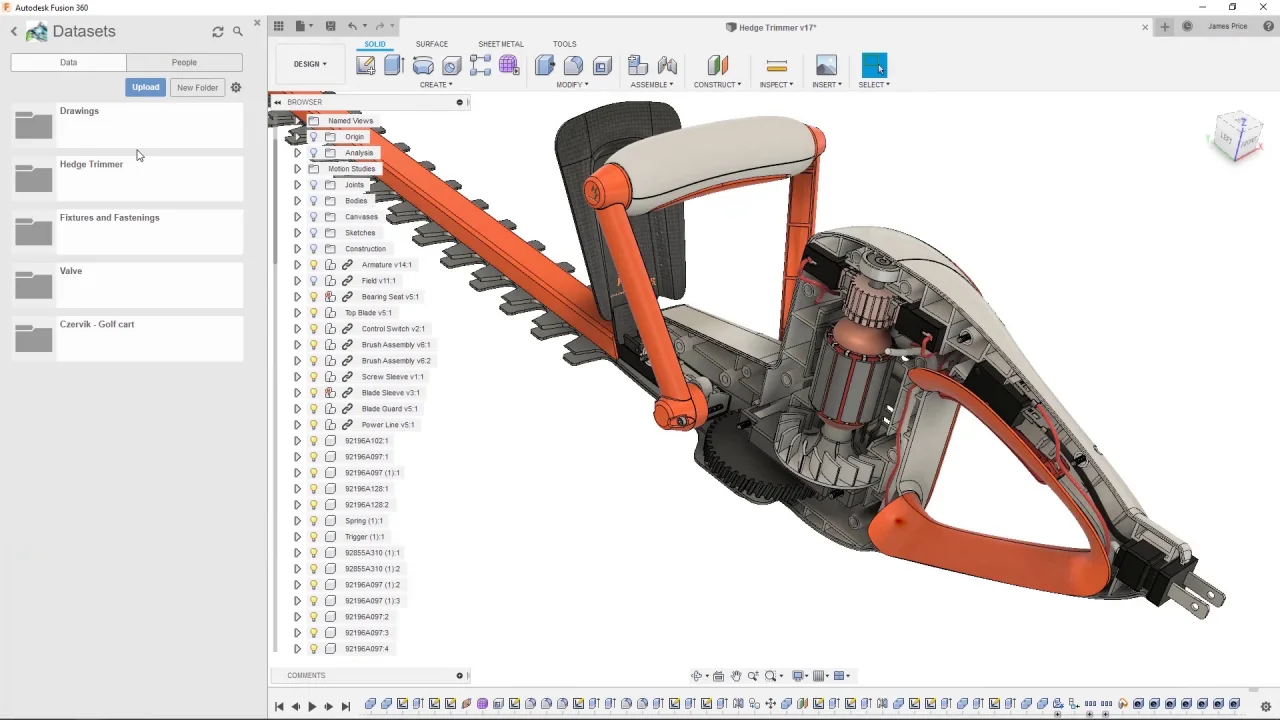Click the Upload button
This screenshot has height=720, width=1280.
coord(145,87)
